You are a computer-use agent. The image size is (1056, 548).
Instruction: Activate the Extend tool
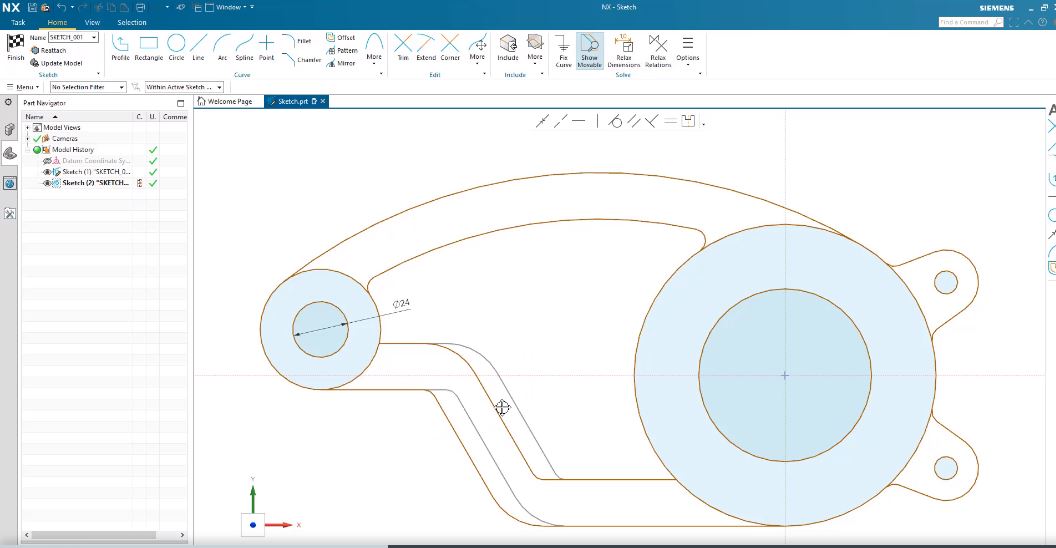coord(426,48)
